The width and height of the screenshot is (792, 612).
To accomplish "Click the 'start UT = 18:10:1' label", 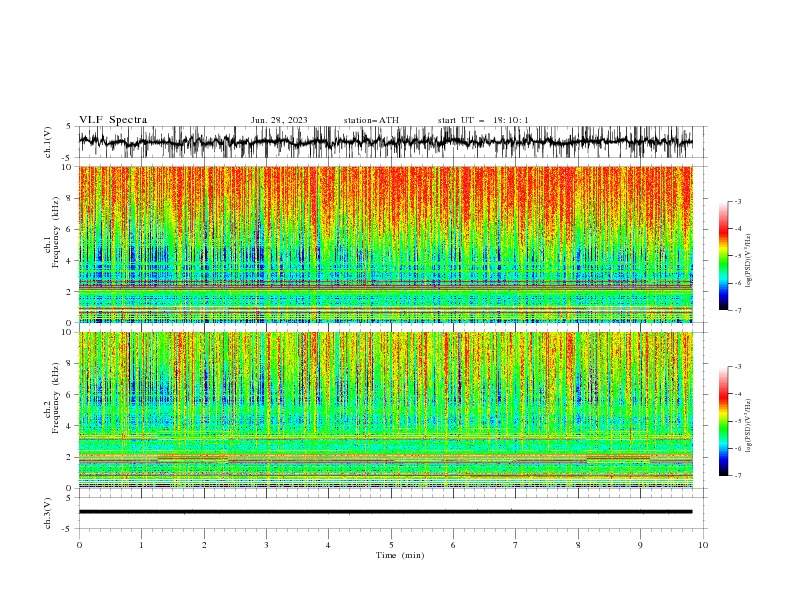I will click(x=483, y=120).
